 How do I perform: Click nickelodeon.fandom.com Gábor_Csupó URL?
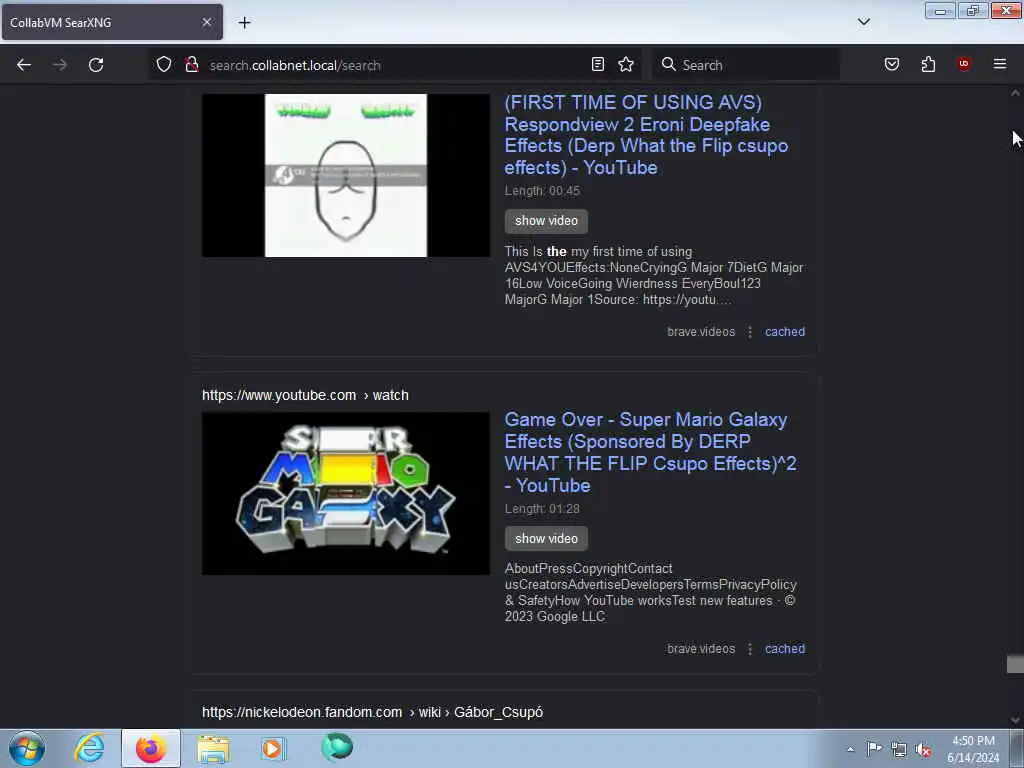372,712
